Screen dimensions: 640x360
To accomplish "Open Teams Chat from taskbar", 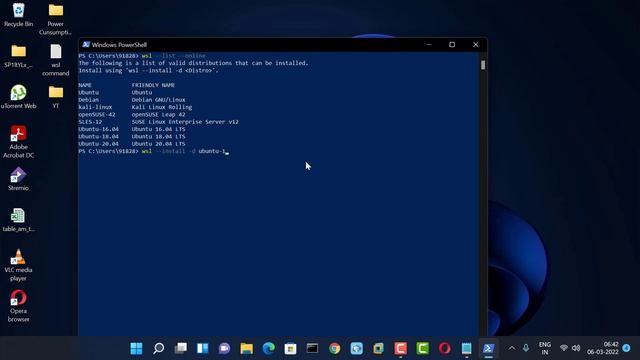I will pyautogui.click(x=224, y=348).
